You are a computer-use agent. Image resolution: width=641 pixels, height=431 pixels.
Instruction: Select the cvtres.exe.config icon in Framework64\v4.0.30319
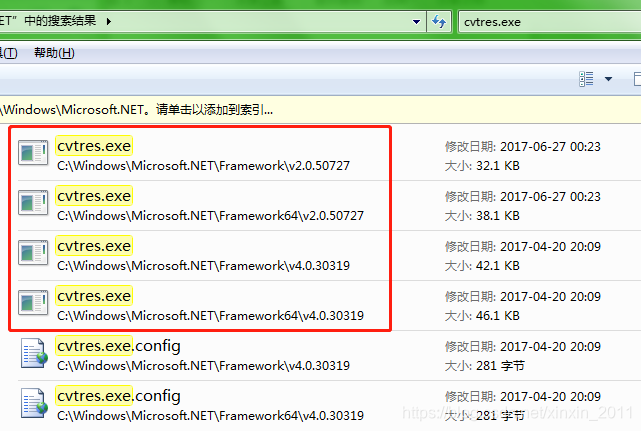[x=34, y=402]
